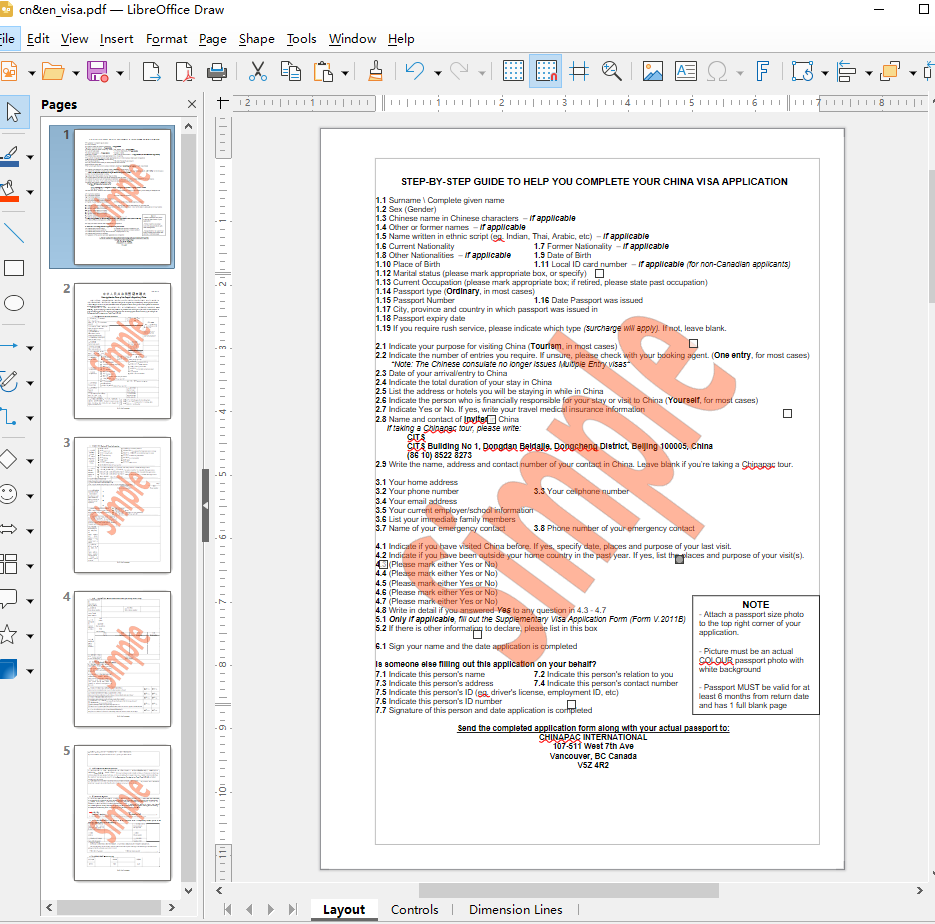The image size is (935, 924).
Task: Click the Print icon
Action: pos(217,72)
